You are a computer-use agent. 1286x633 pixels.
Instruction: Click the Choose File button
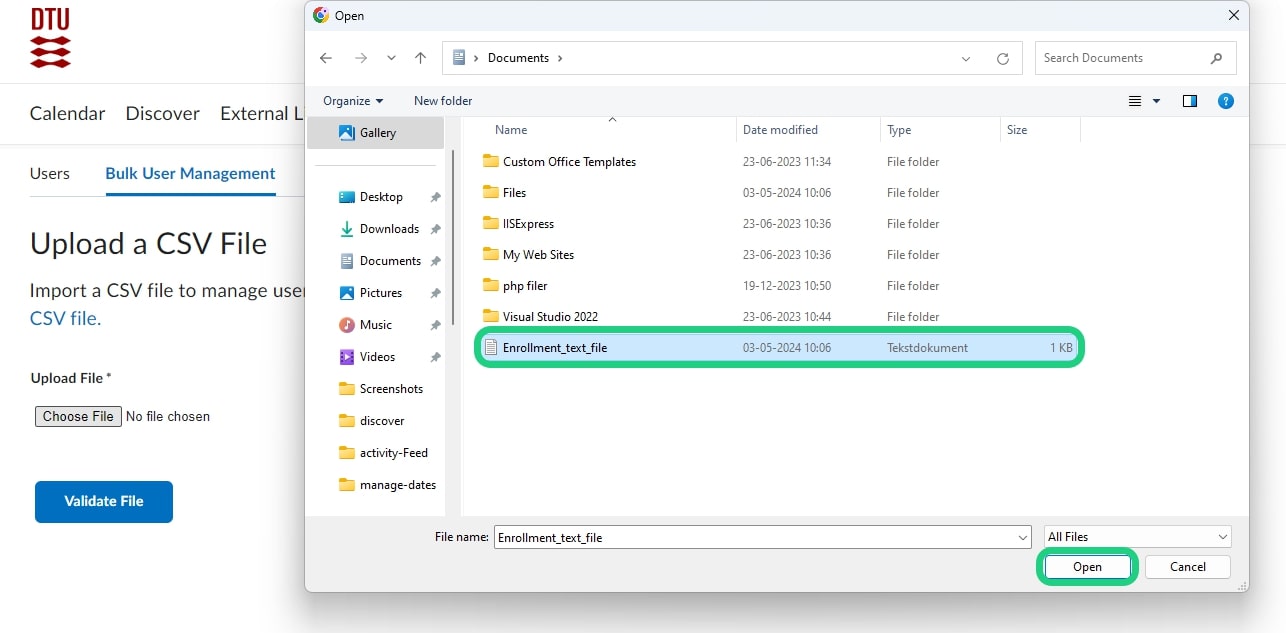point(78,416)
